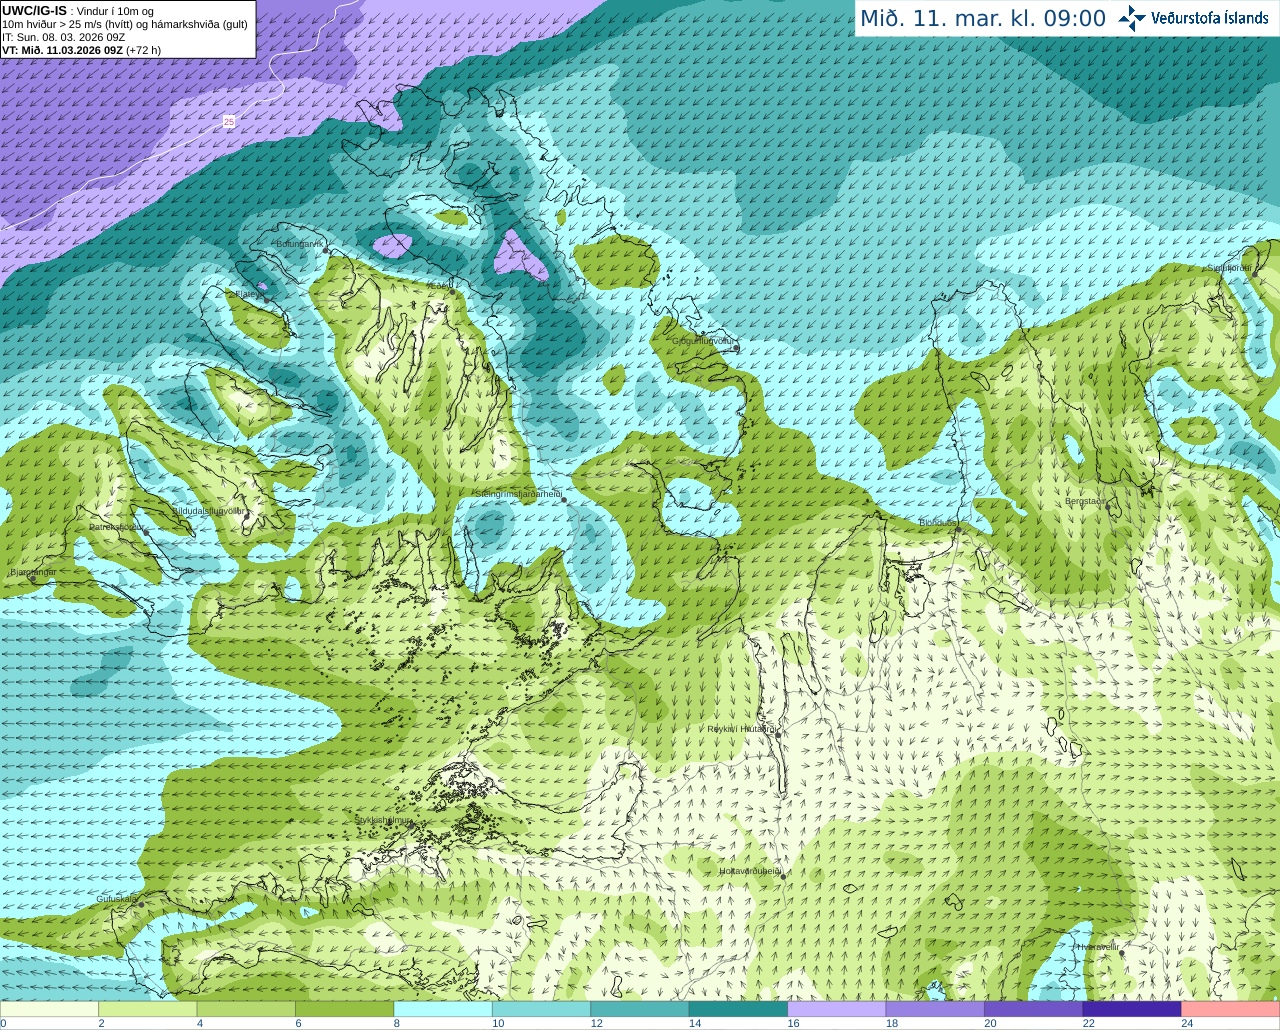
Task: Click the 18–20 m/s purple legend swatch
Action: coord(935,1009)
